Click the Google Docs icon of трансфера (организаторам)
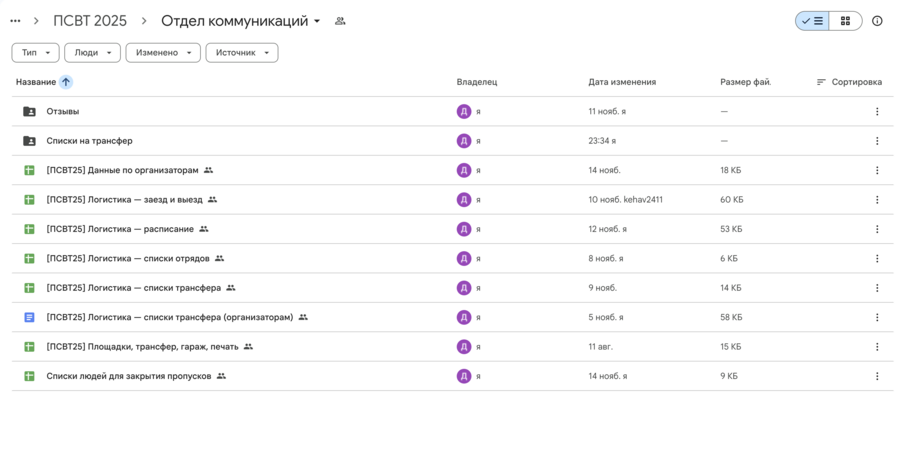 tap(29, 318)
